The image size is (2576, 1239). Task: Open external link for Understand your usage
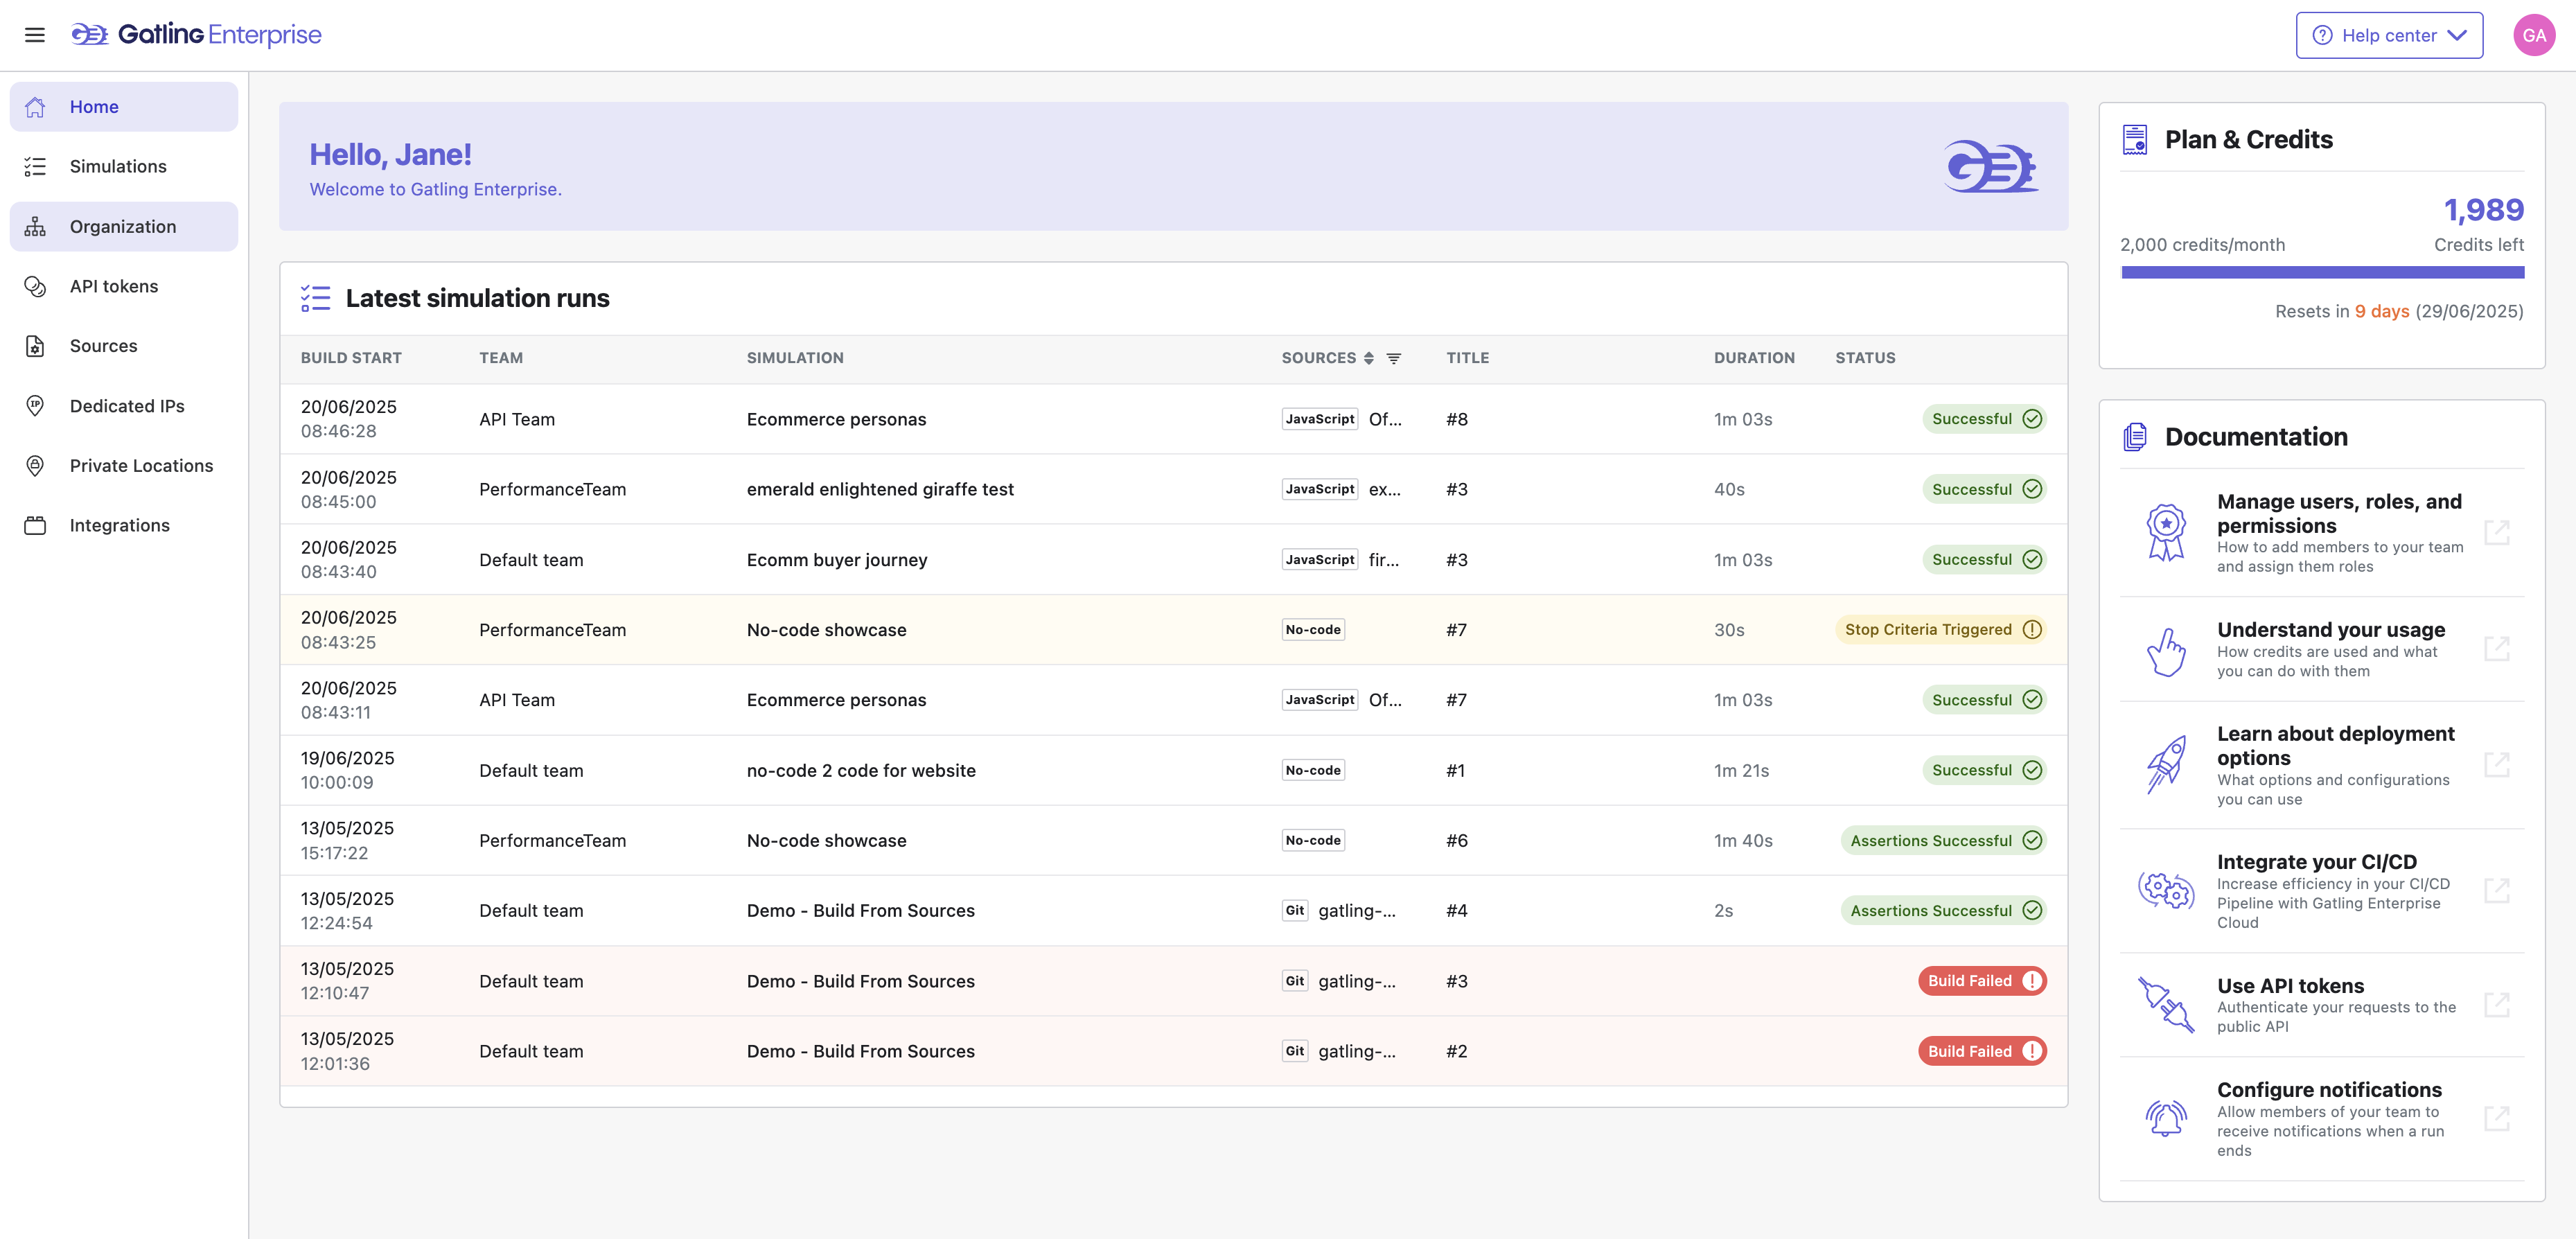(x=2497, y=649)
